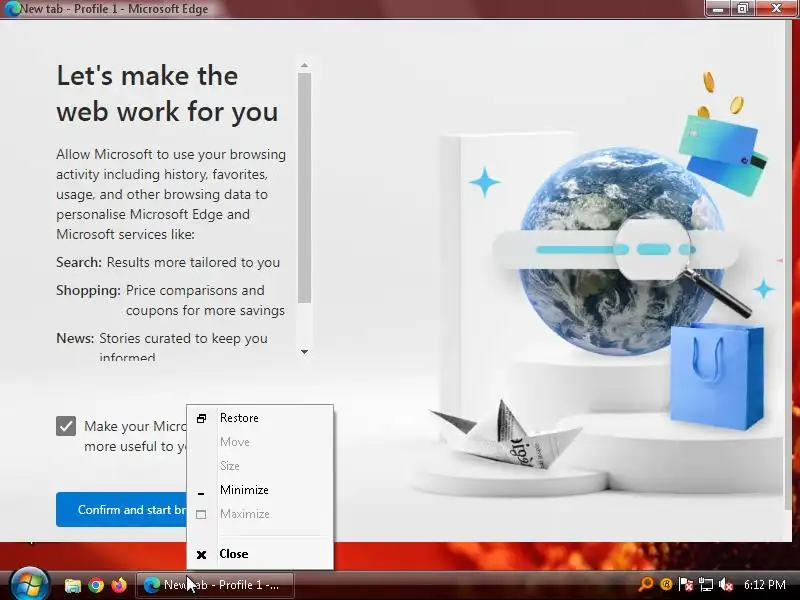This screenshot has width=800, height=600.
Task: Click the 'Let's make the web work for you' heading
Action: pos(167,94)
